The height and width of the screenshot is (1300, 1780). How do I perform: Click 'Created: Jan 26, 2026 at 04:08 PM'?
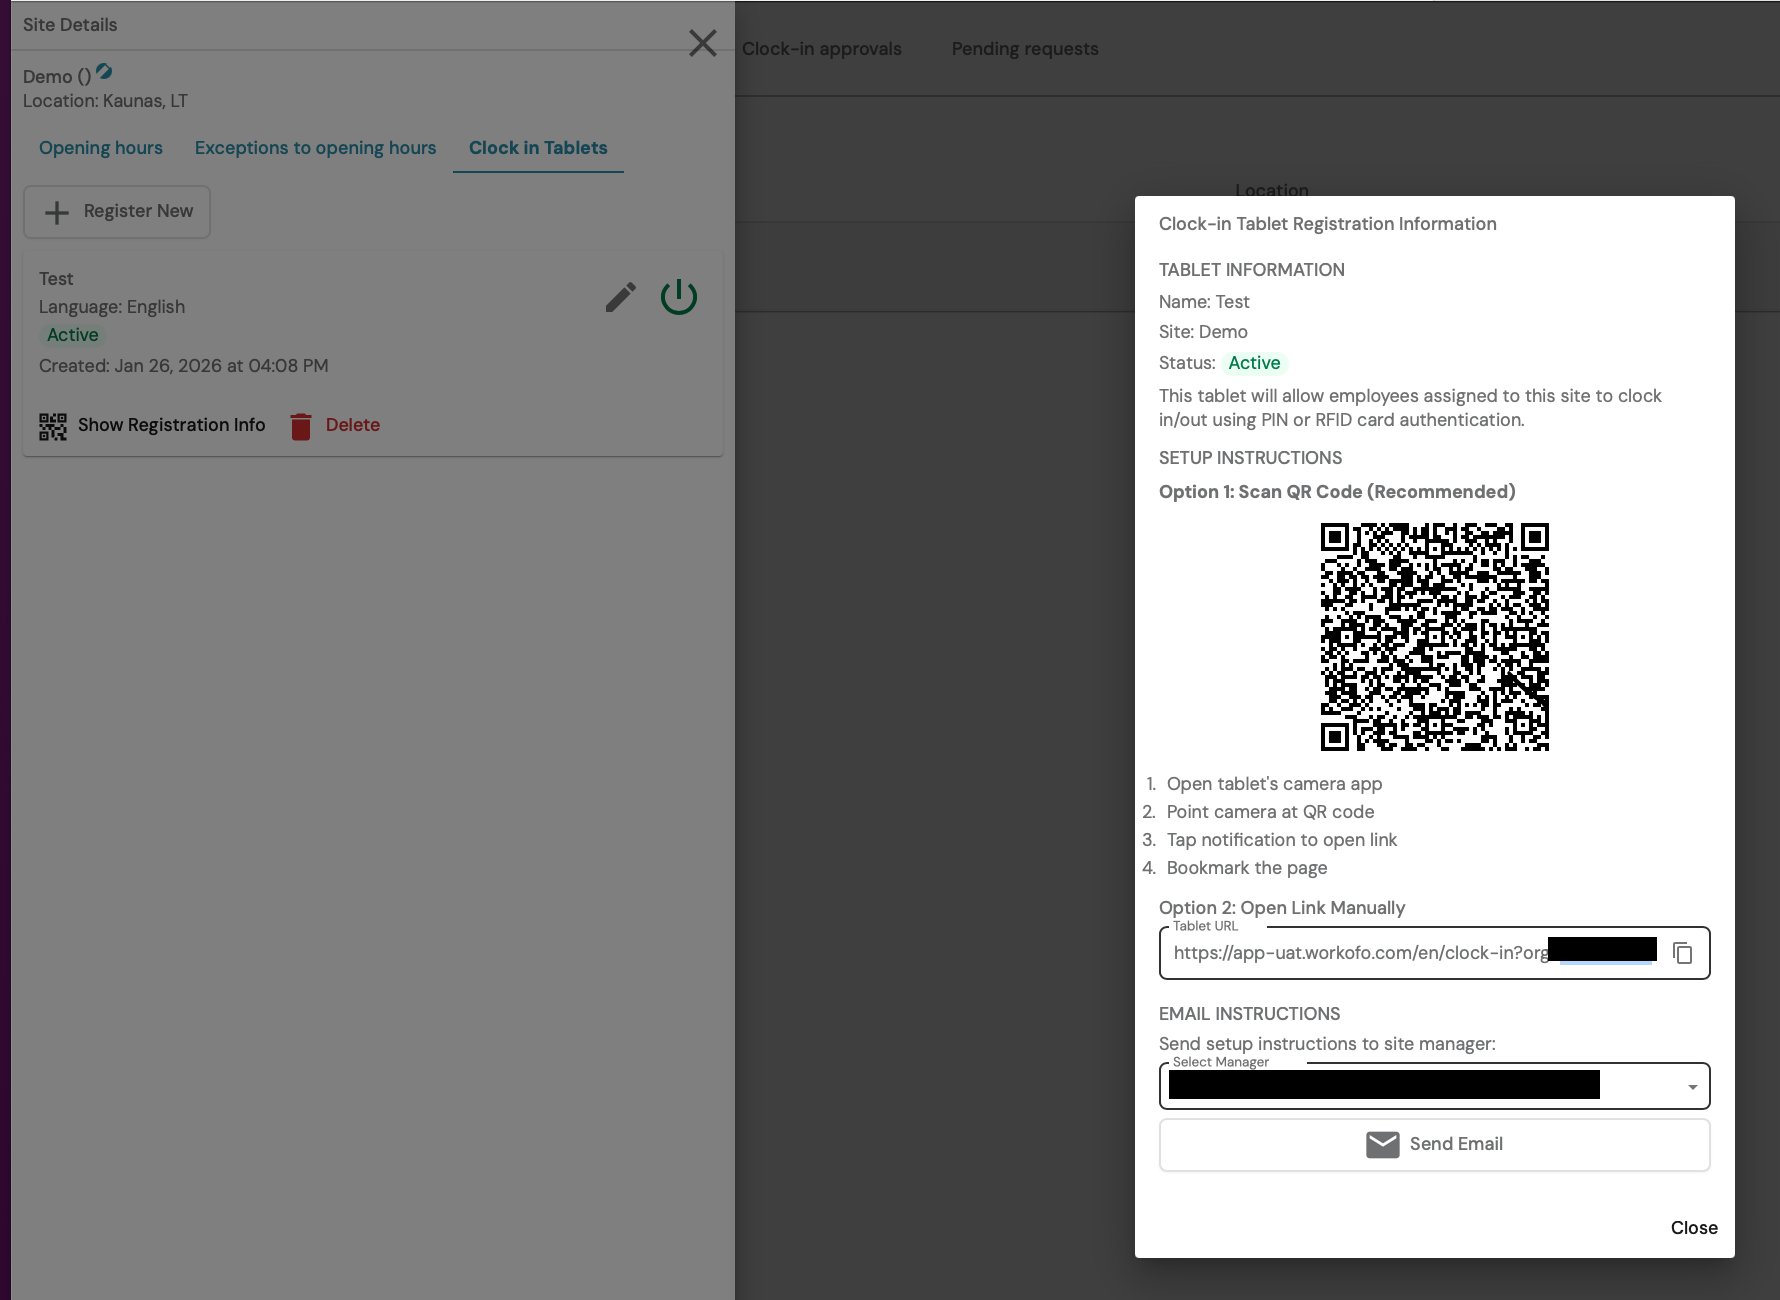click(184, 366)
